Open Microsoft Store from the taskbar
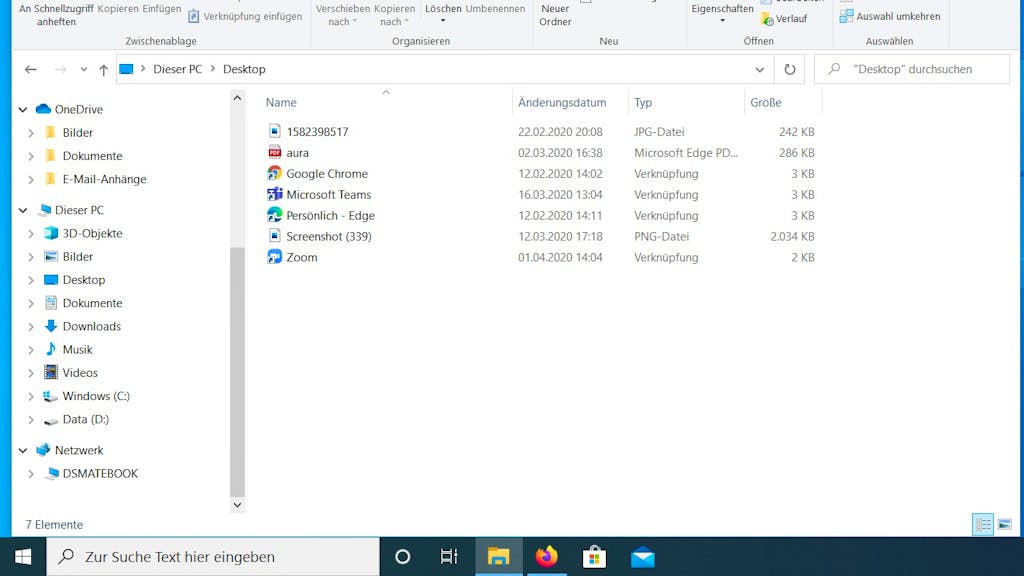The width and height of the screenshot is (1024, 576). pos(594,556)
